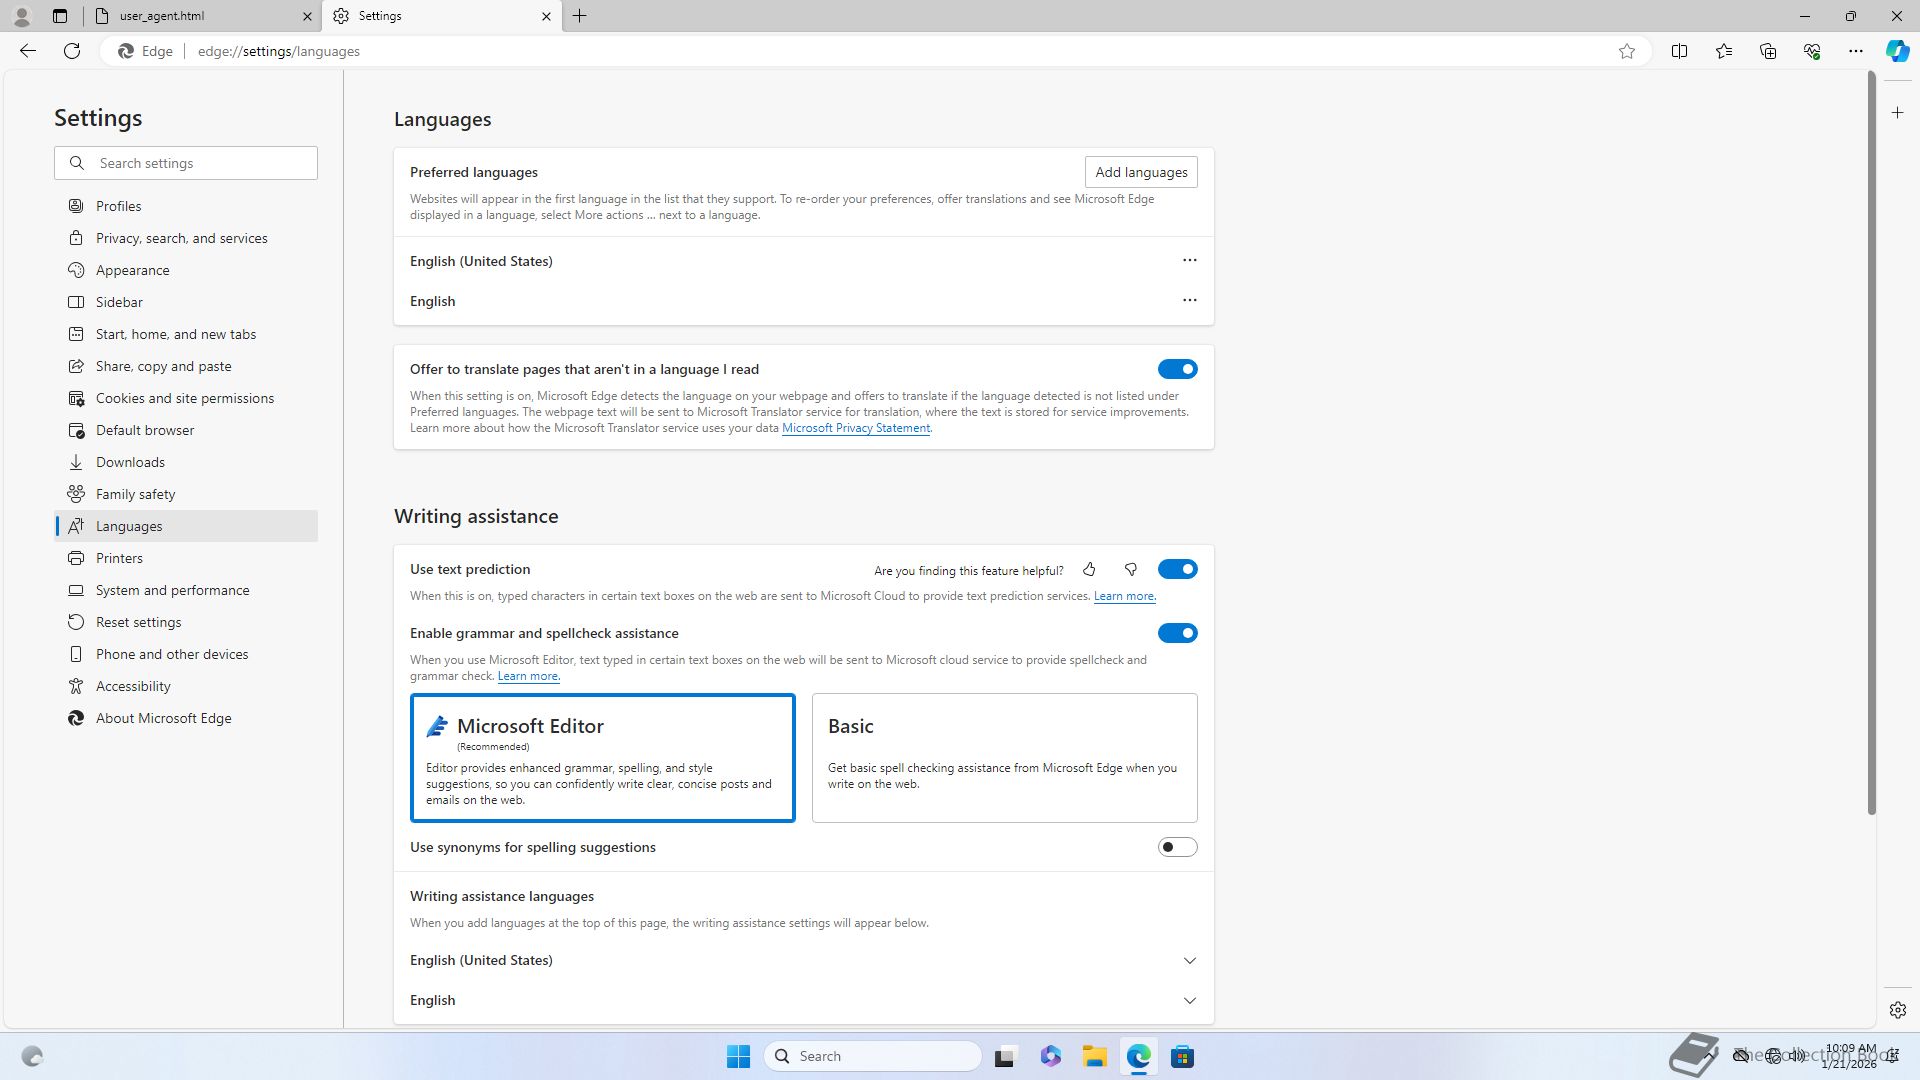Open Microsoft Privacy Statement link

point(855,428)
